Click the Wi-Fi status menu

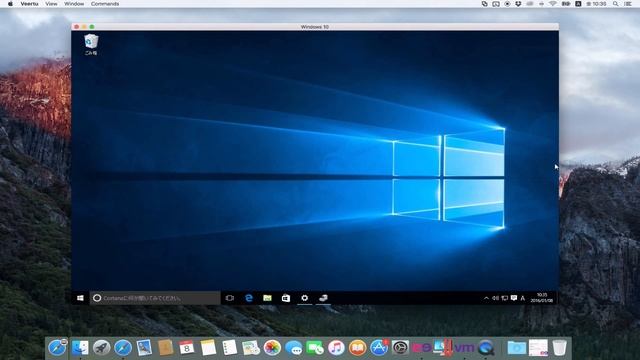click(553, 4)
